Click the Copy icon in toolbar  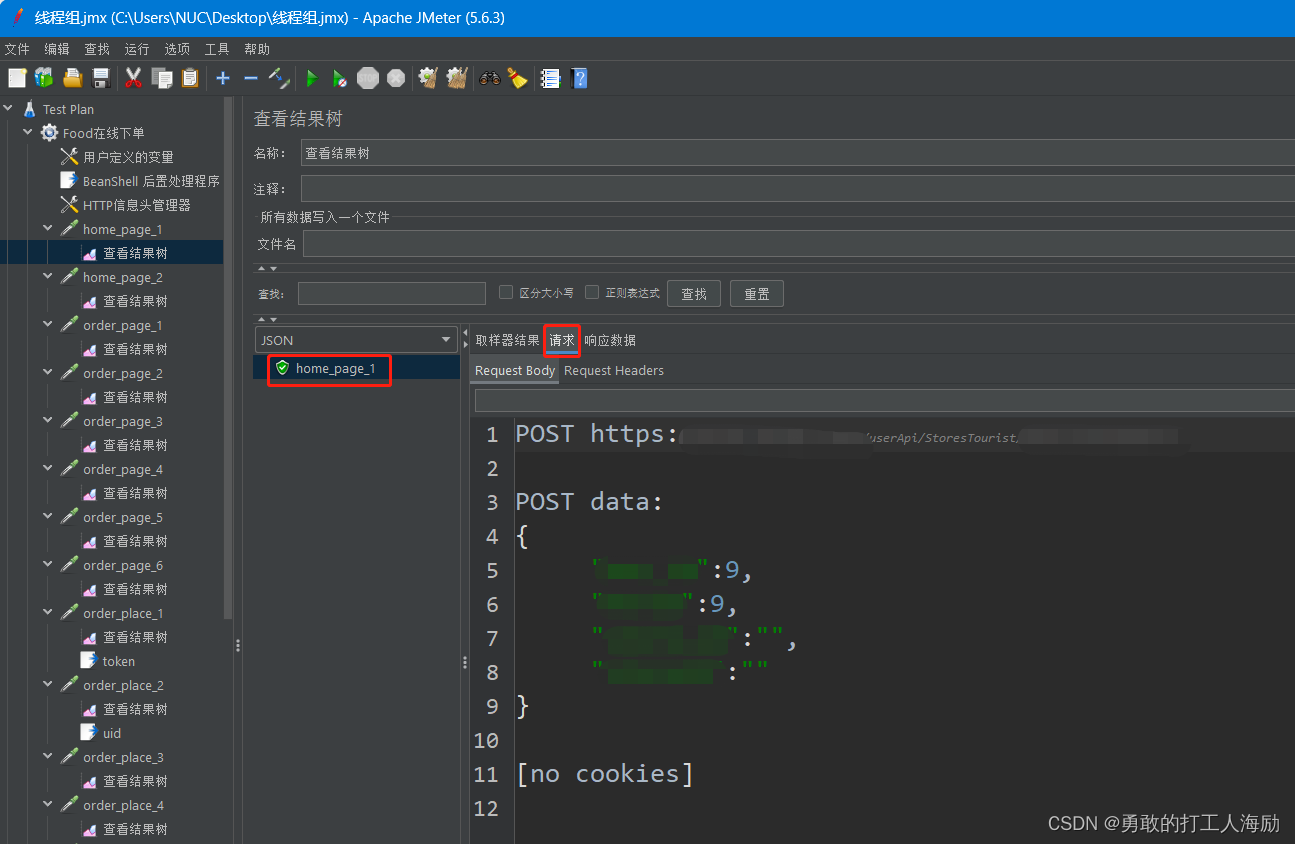[162, 78]
